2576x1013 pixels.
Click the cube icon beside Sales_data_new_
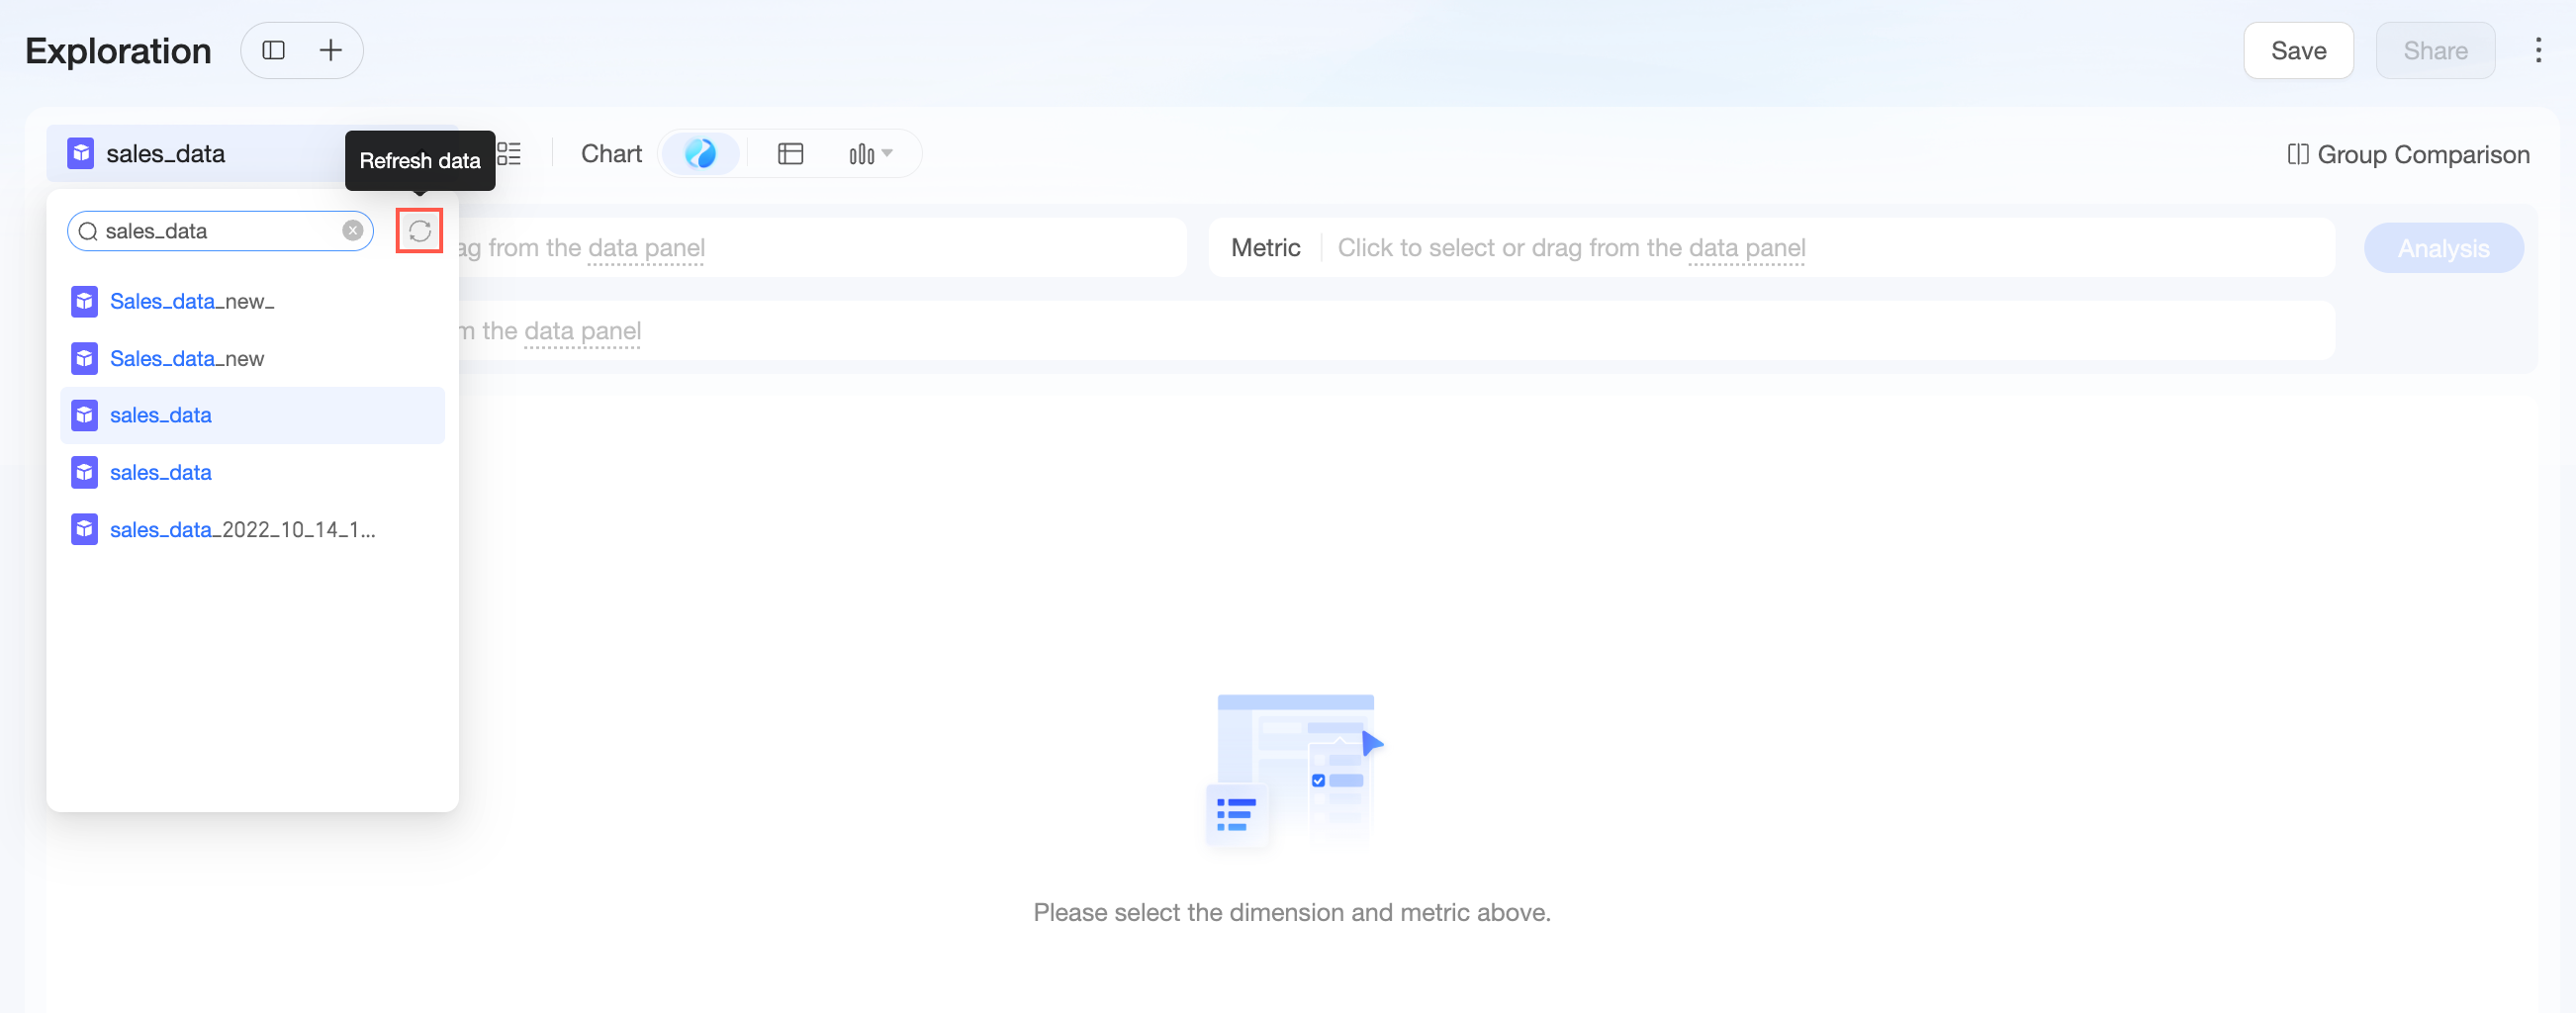pos(85,301)
